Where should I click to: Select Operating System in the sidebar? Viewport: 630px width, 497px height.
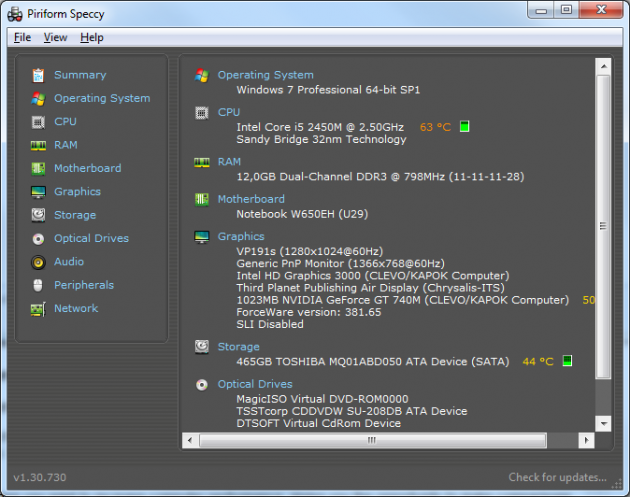pyautogui.click(x=102, y=98)
